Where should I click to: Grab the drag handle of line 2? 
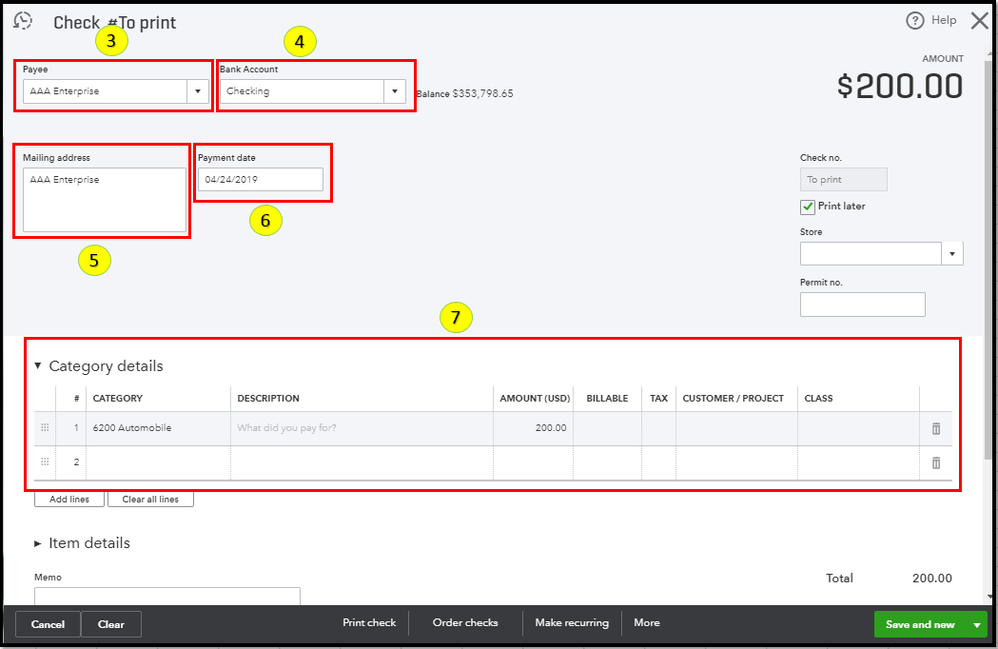45,462
